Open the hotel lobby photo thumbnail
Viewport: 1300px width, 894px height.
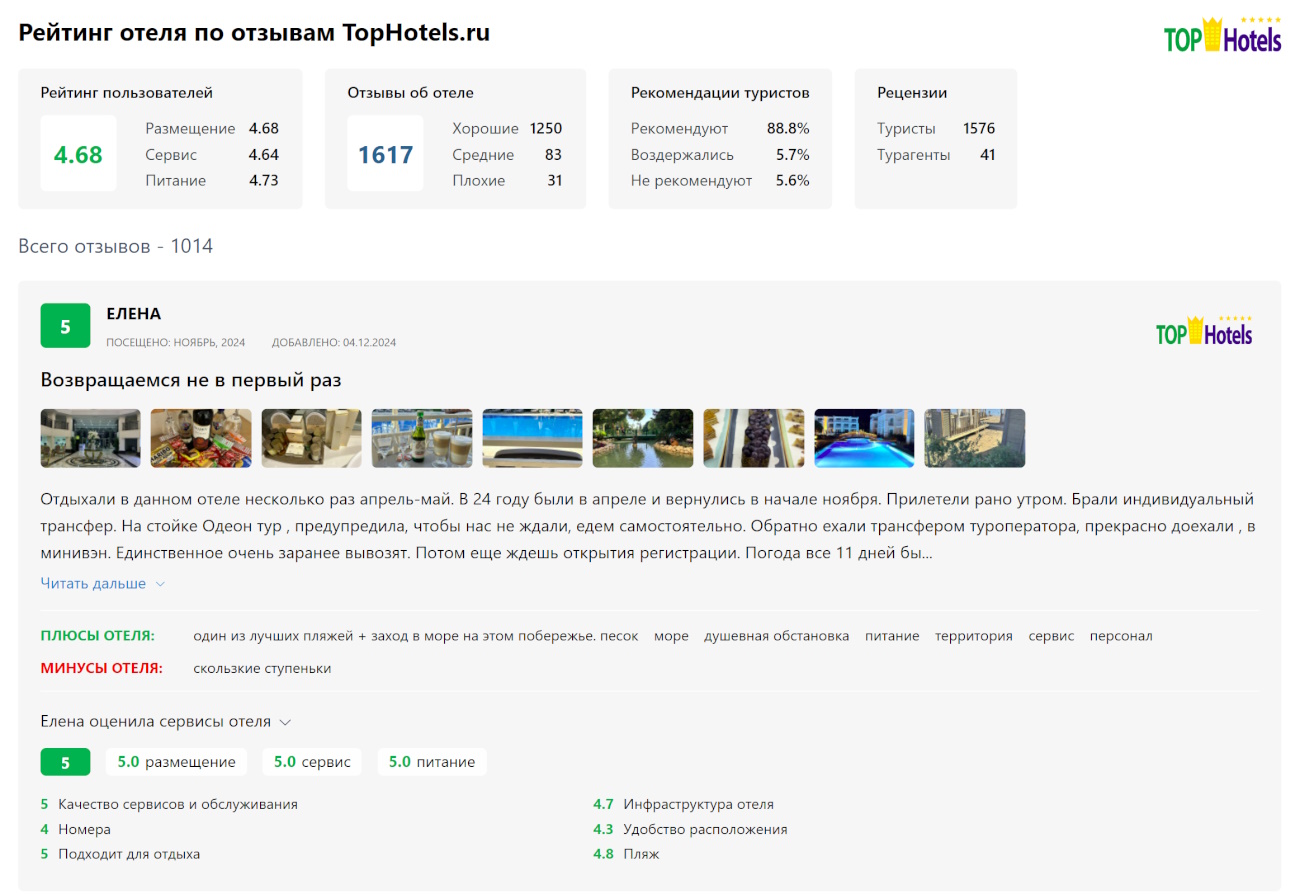91,438
